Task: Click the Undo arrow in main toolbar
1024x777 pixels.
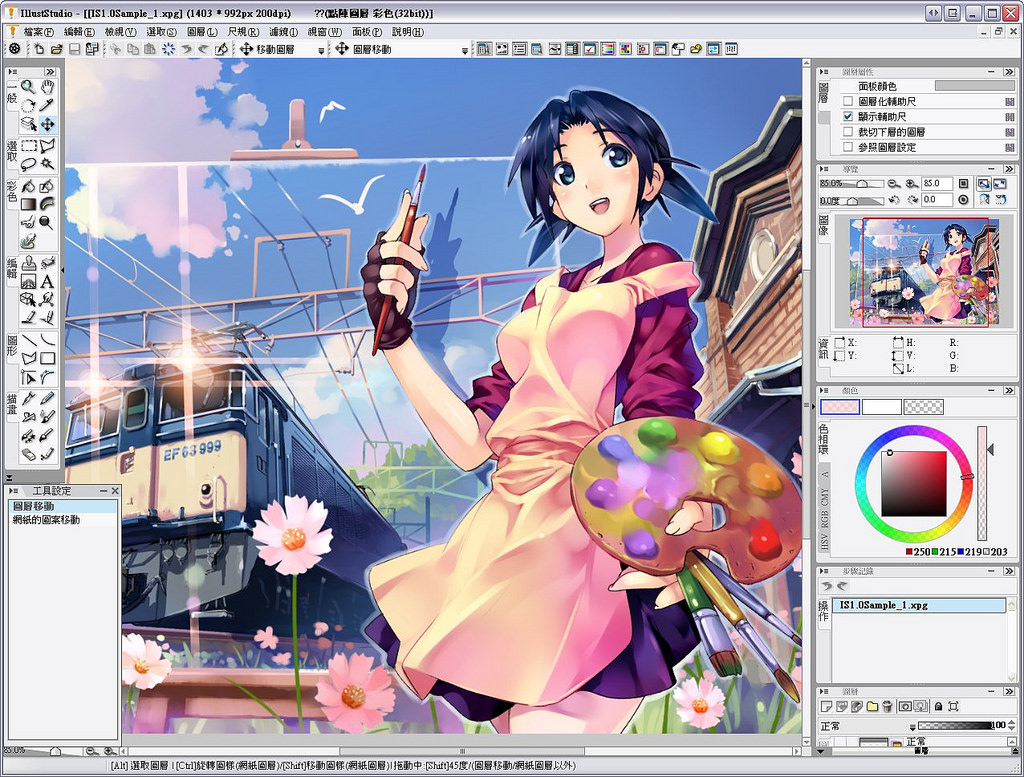Action: click(x=187, y=49)
